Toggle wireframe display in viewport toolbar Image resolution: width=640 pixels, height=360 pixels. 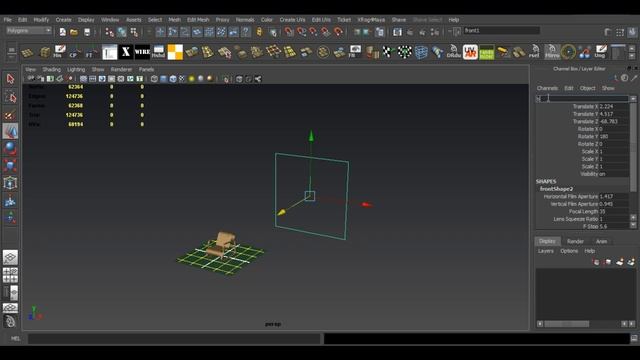(154, 79)
